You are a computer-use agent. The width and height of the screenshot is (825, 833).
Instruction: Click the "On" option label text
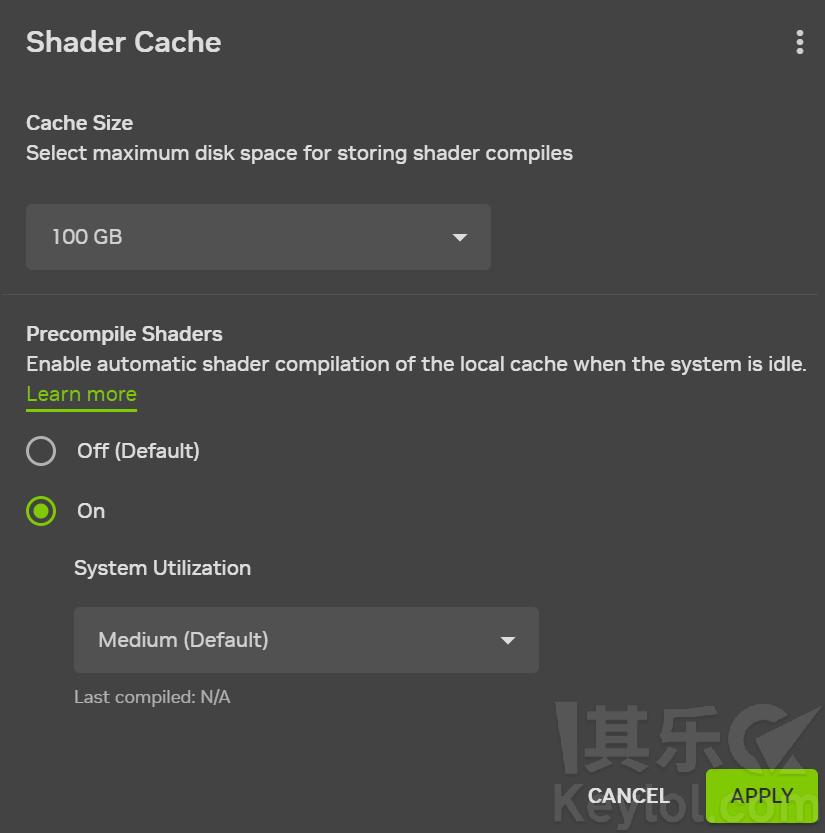pos(91,511)
